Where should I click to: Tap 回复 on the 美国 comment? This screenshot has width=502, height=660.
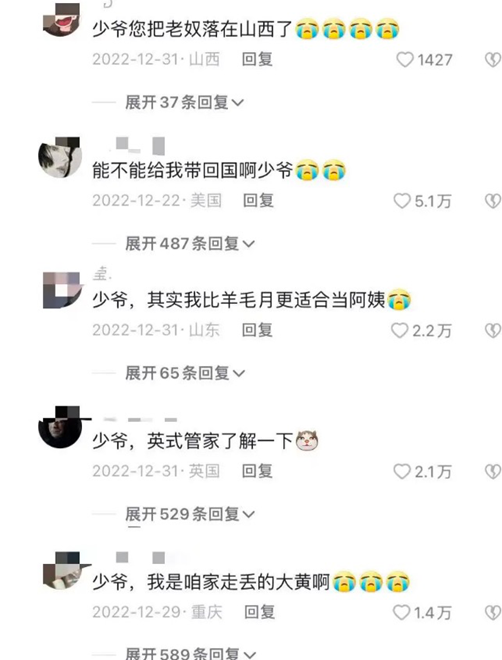[x=258, y=200]
